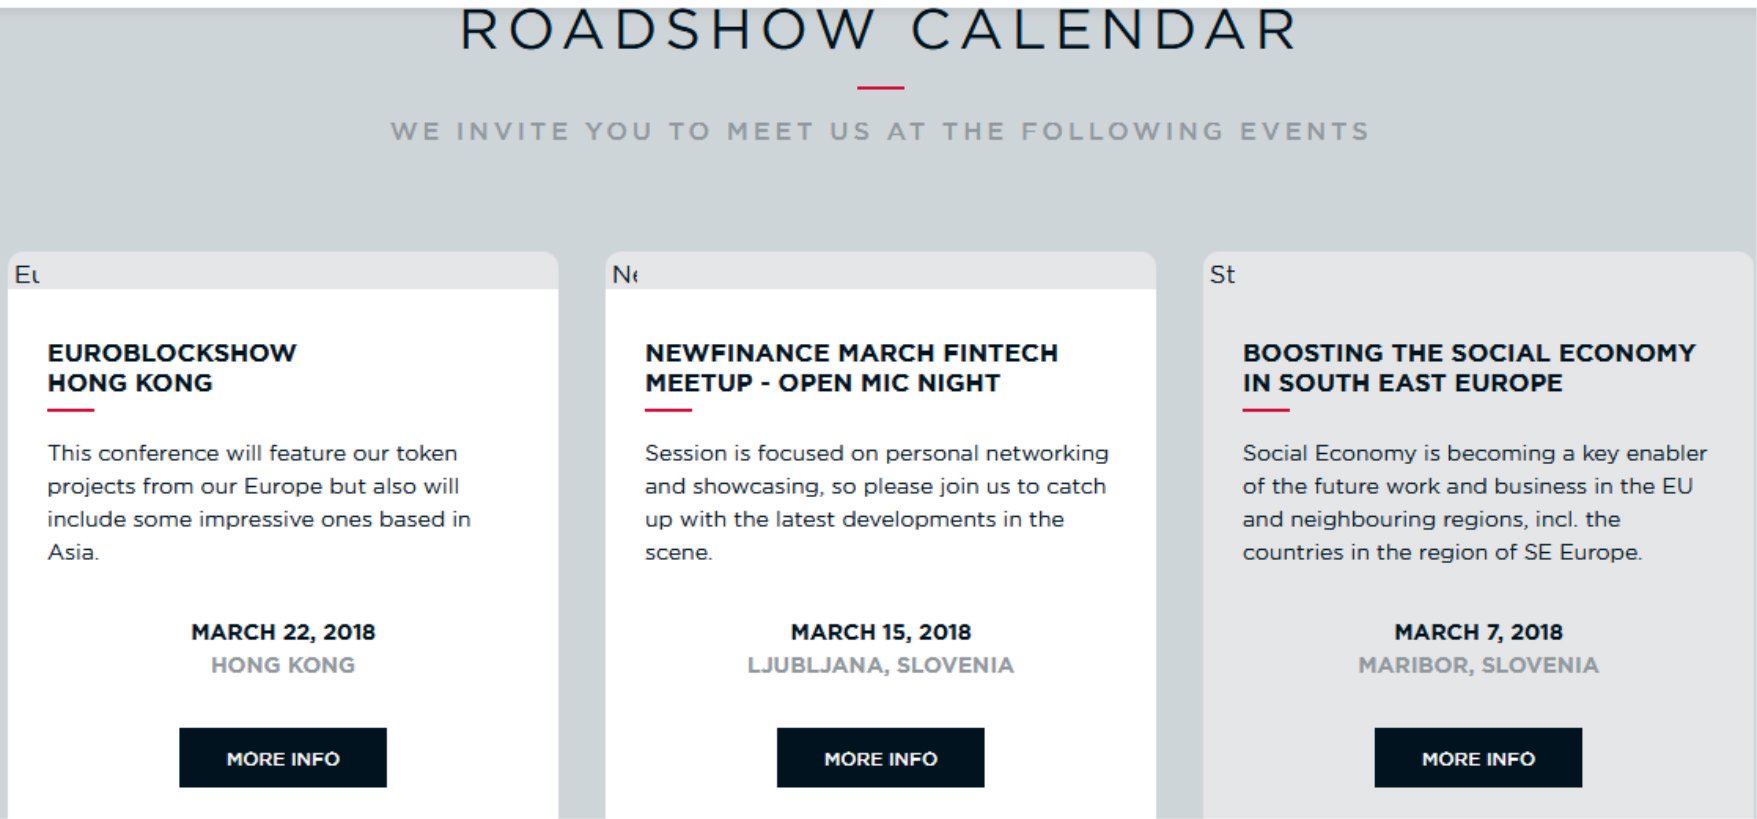Select the NewFinance March Fintech Meetup title

click(x=851, y=368)
